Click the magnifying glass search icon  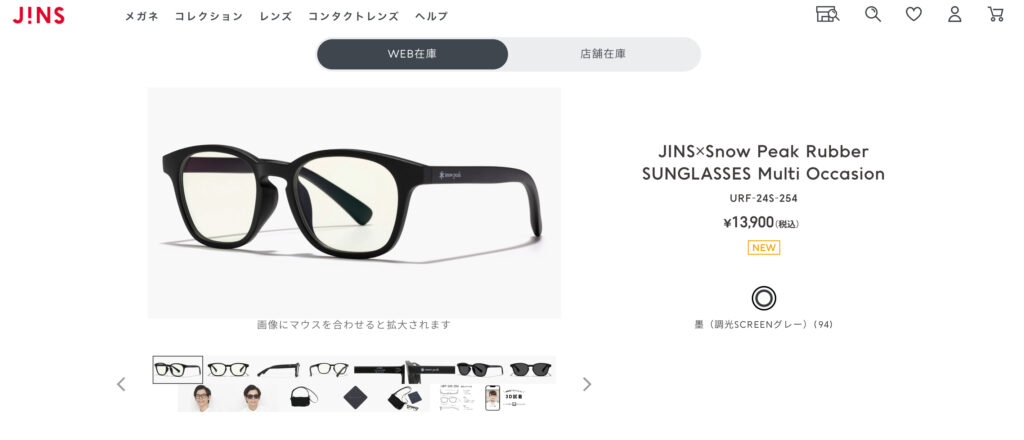pyautogui.click(x=872, y=14)
